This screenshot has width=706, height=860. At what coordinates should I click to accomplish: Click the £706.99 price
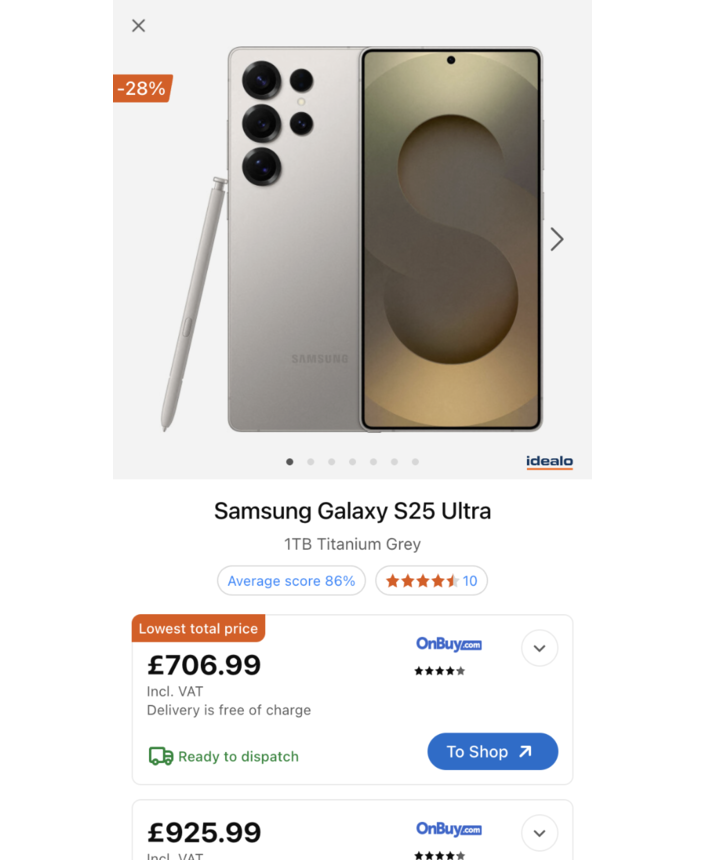(x=204, y=665)
